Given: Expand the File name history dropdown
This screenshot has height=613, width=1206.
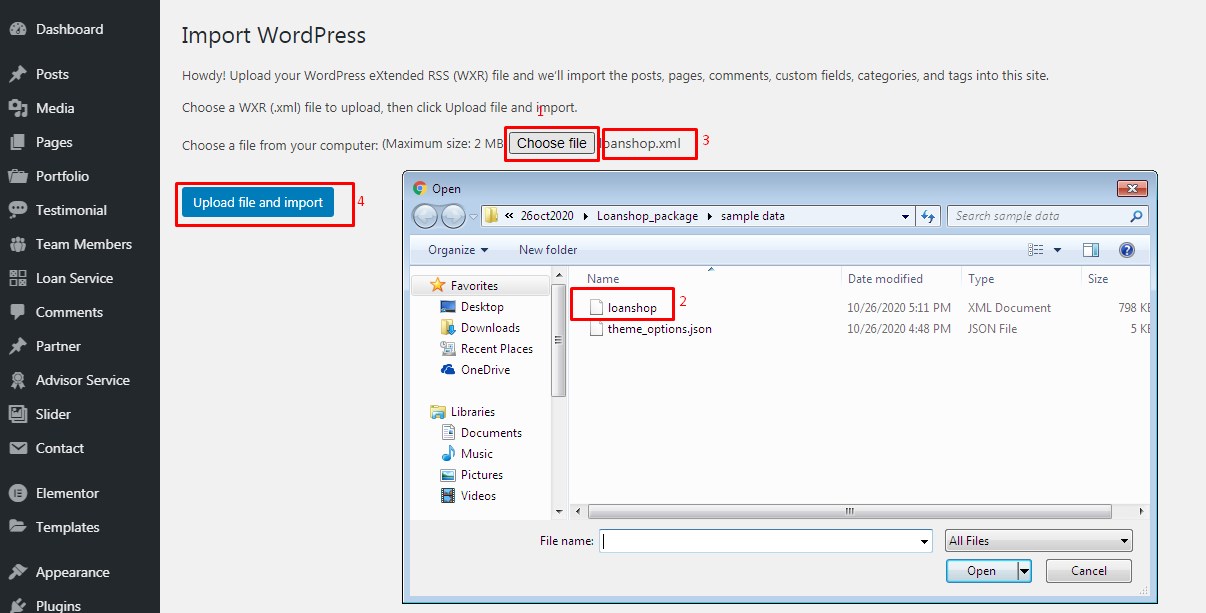Looking at the screenshot, I should pos(924,541).
